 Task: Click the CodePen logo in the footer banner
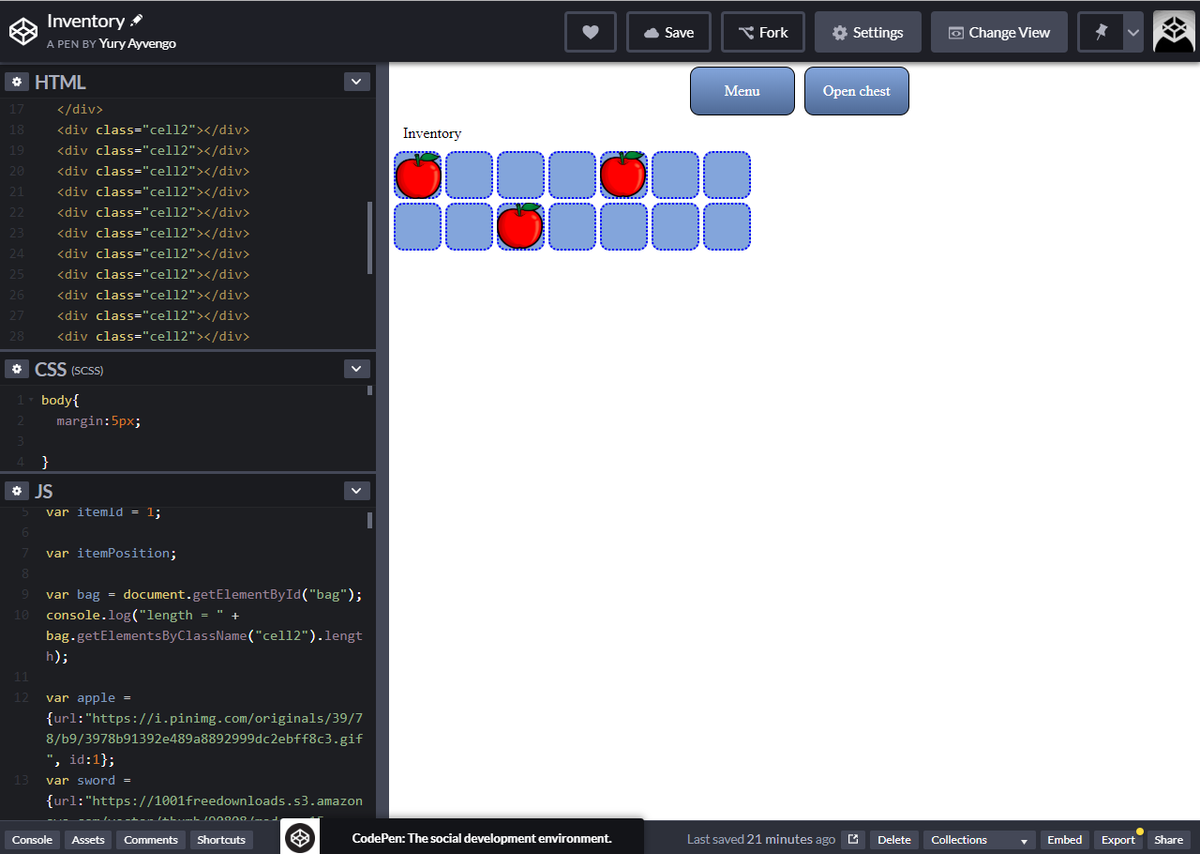299,838
